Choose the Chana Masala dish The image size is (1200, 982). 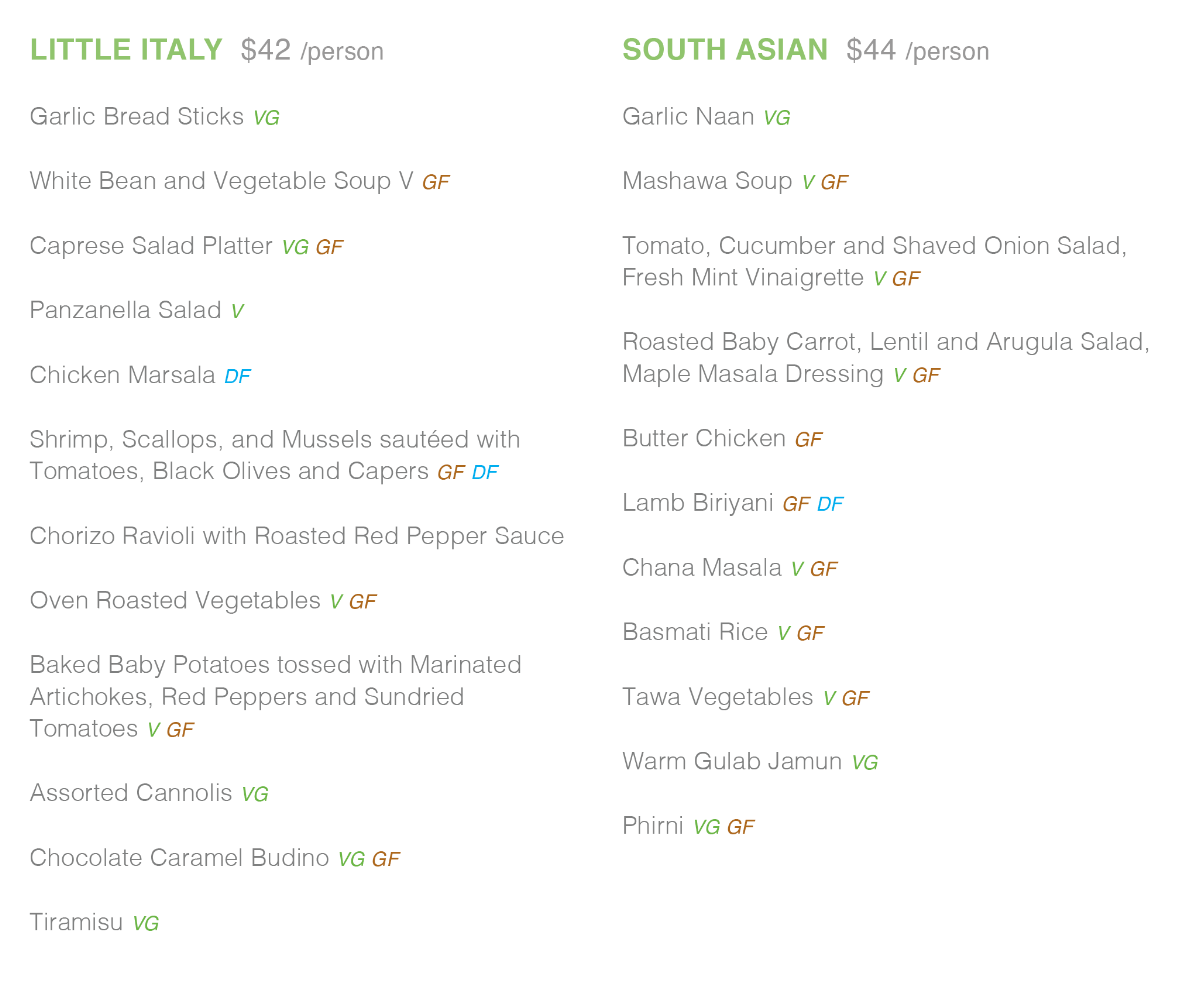[702, 568]
